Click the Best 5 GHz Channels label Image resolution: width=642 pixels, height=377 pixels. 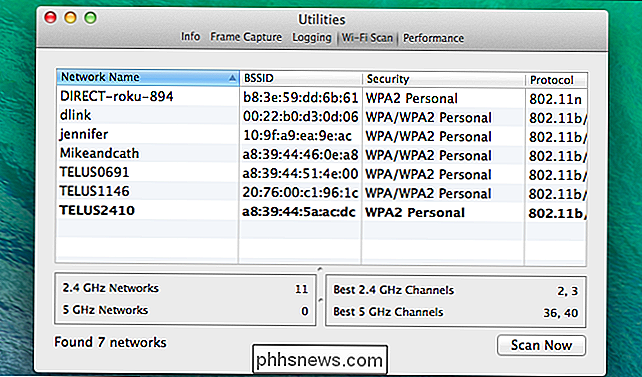388,312
